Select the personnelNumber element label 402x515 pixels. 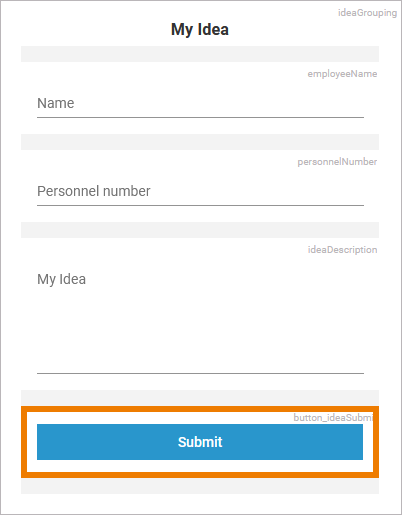337,162
